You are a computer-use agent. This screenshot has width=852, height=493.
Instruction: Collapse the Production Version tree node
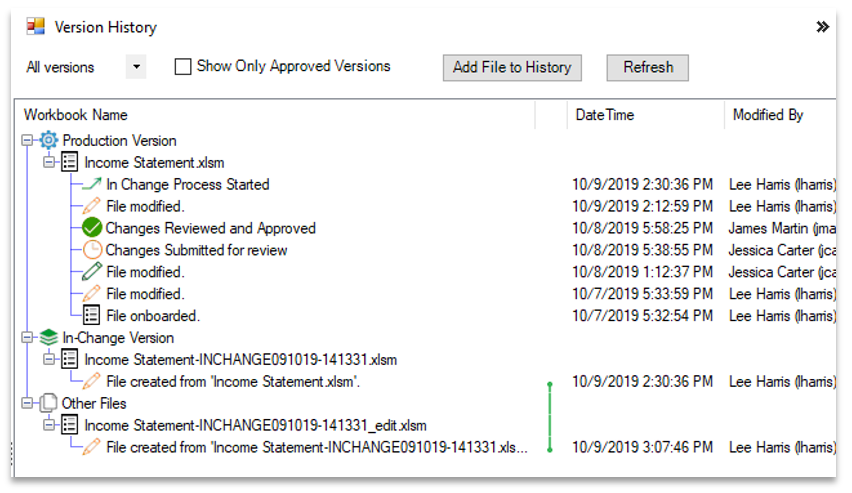click(x=27, y=140)
